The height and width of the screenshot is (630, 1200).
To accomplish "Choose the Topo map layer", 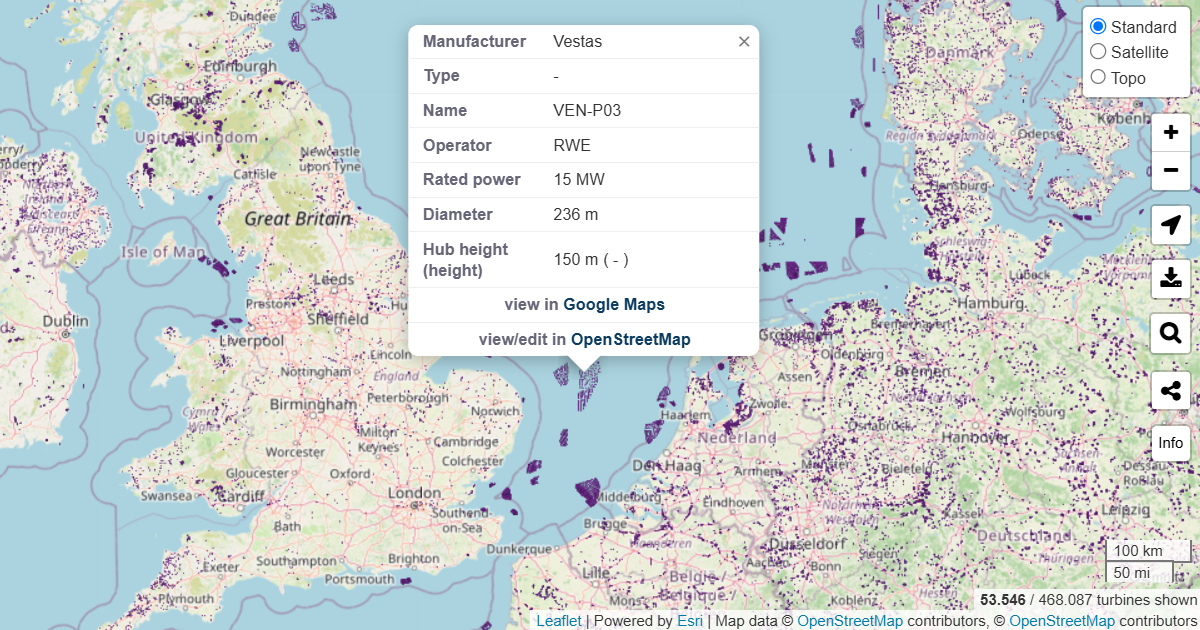I will 1098,77.
